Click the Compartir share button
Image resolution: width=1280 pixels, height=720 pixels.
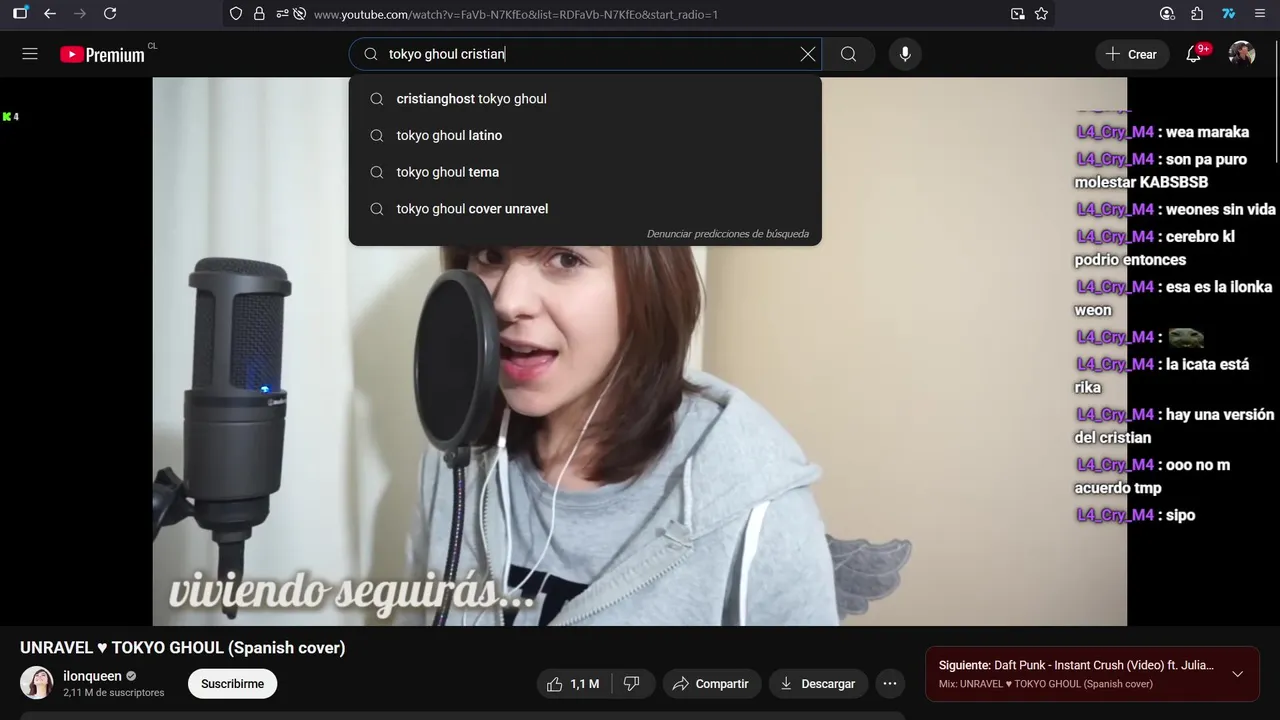click(710, 684)
